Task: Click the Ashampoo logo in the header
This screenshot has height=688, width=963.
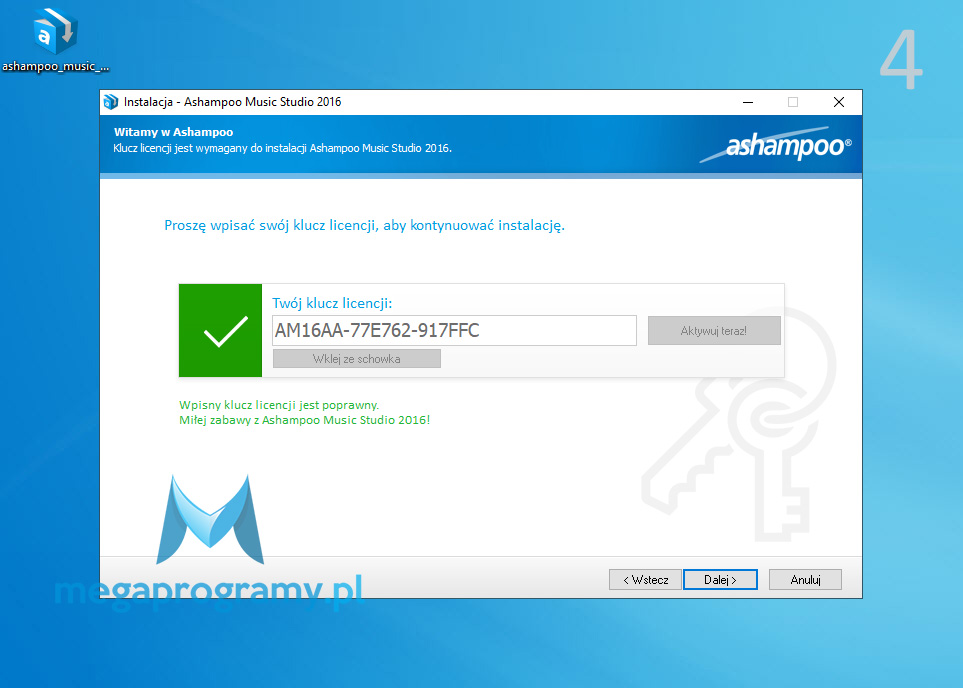Action: pos(776,146)
